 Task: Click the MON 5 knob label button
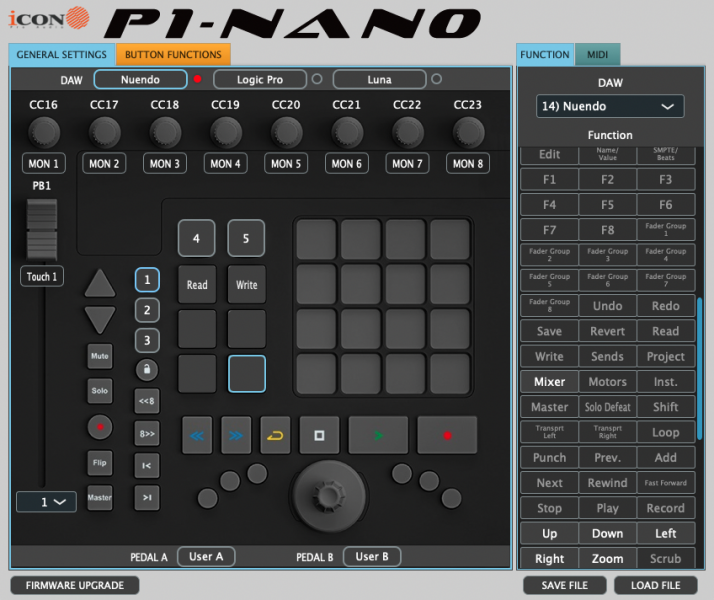coord(286,163)
